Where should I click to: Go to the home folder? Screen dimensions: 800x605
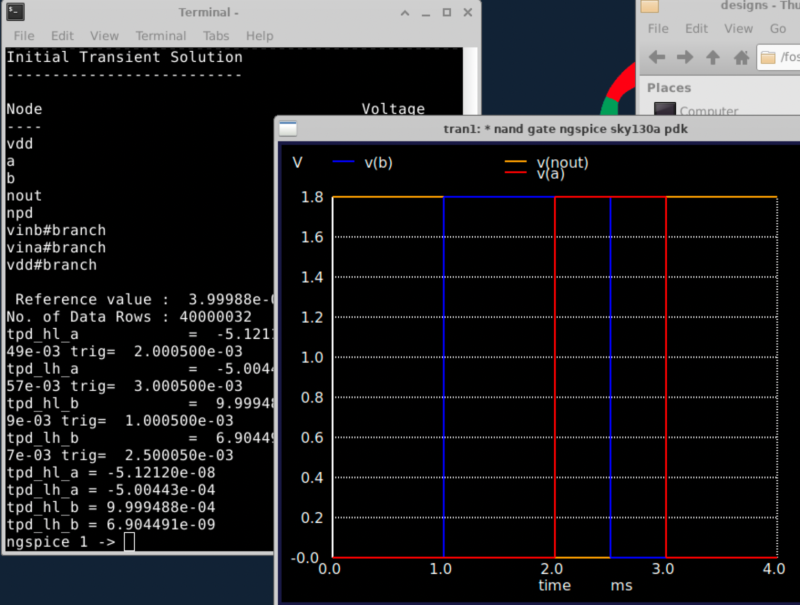click(x=741, y=57)
